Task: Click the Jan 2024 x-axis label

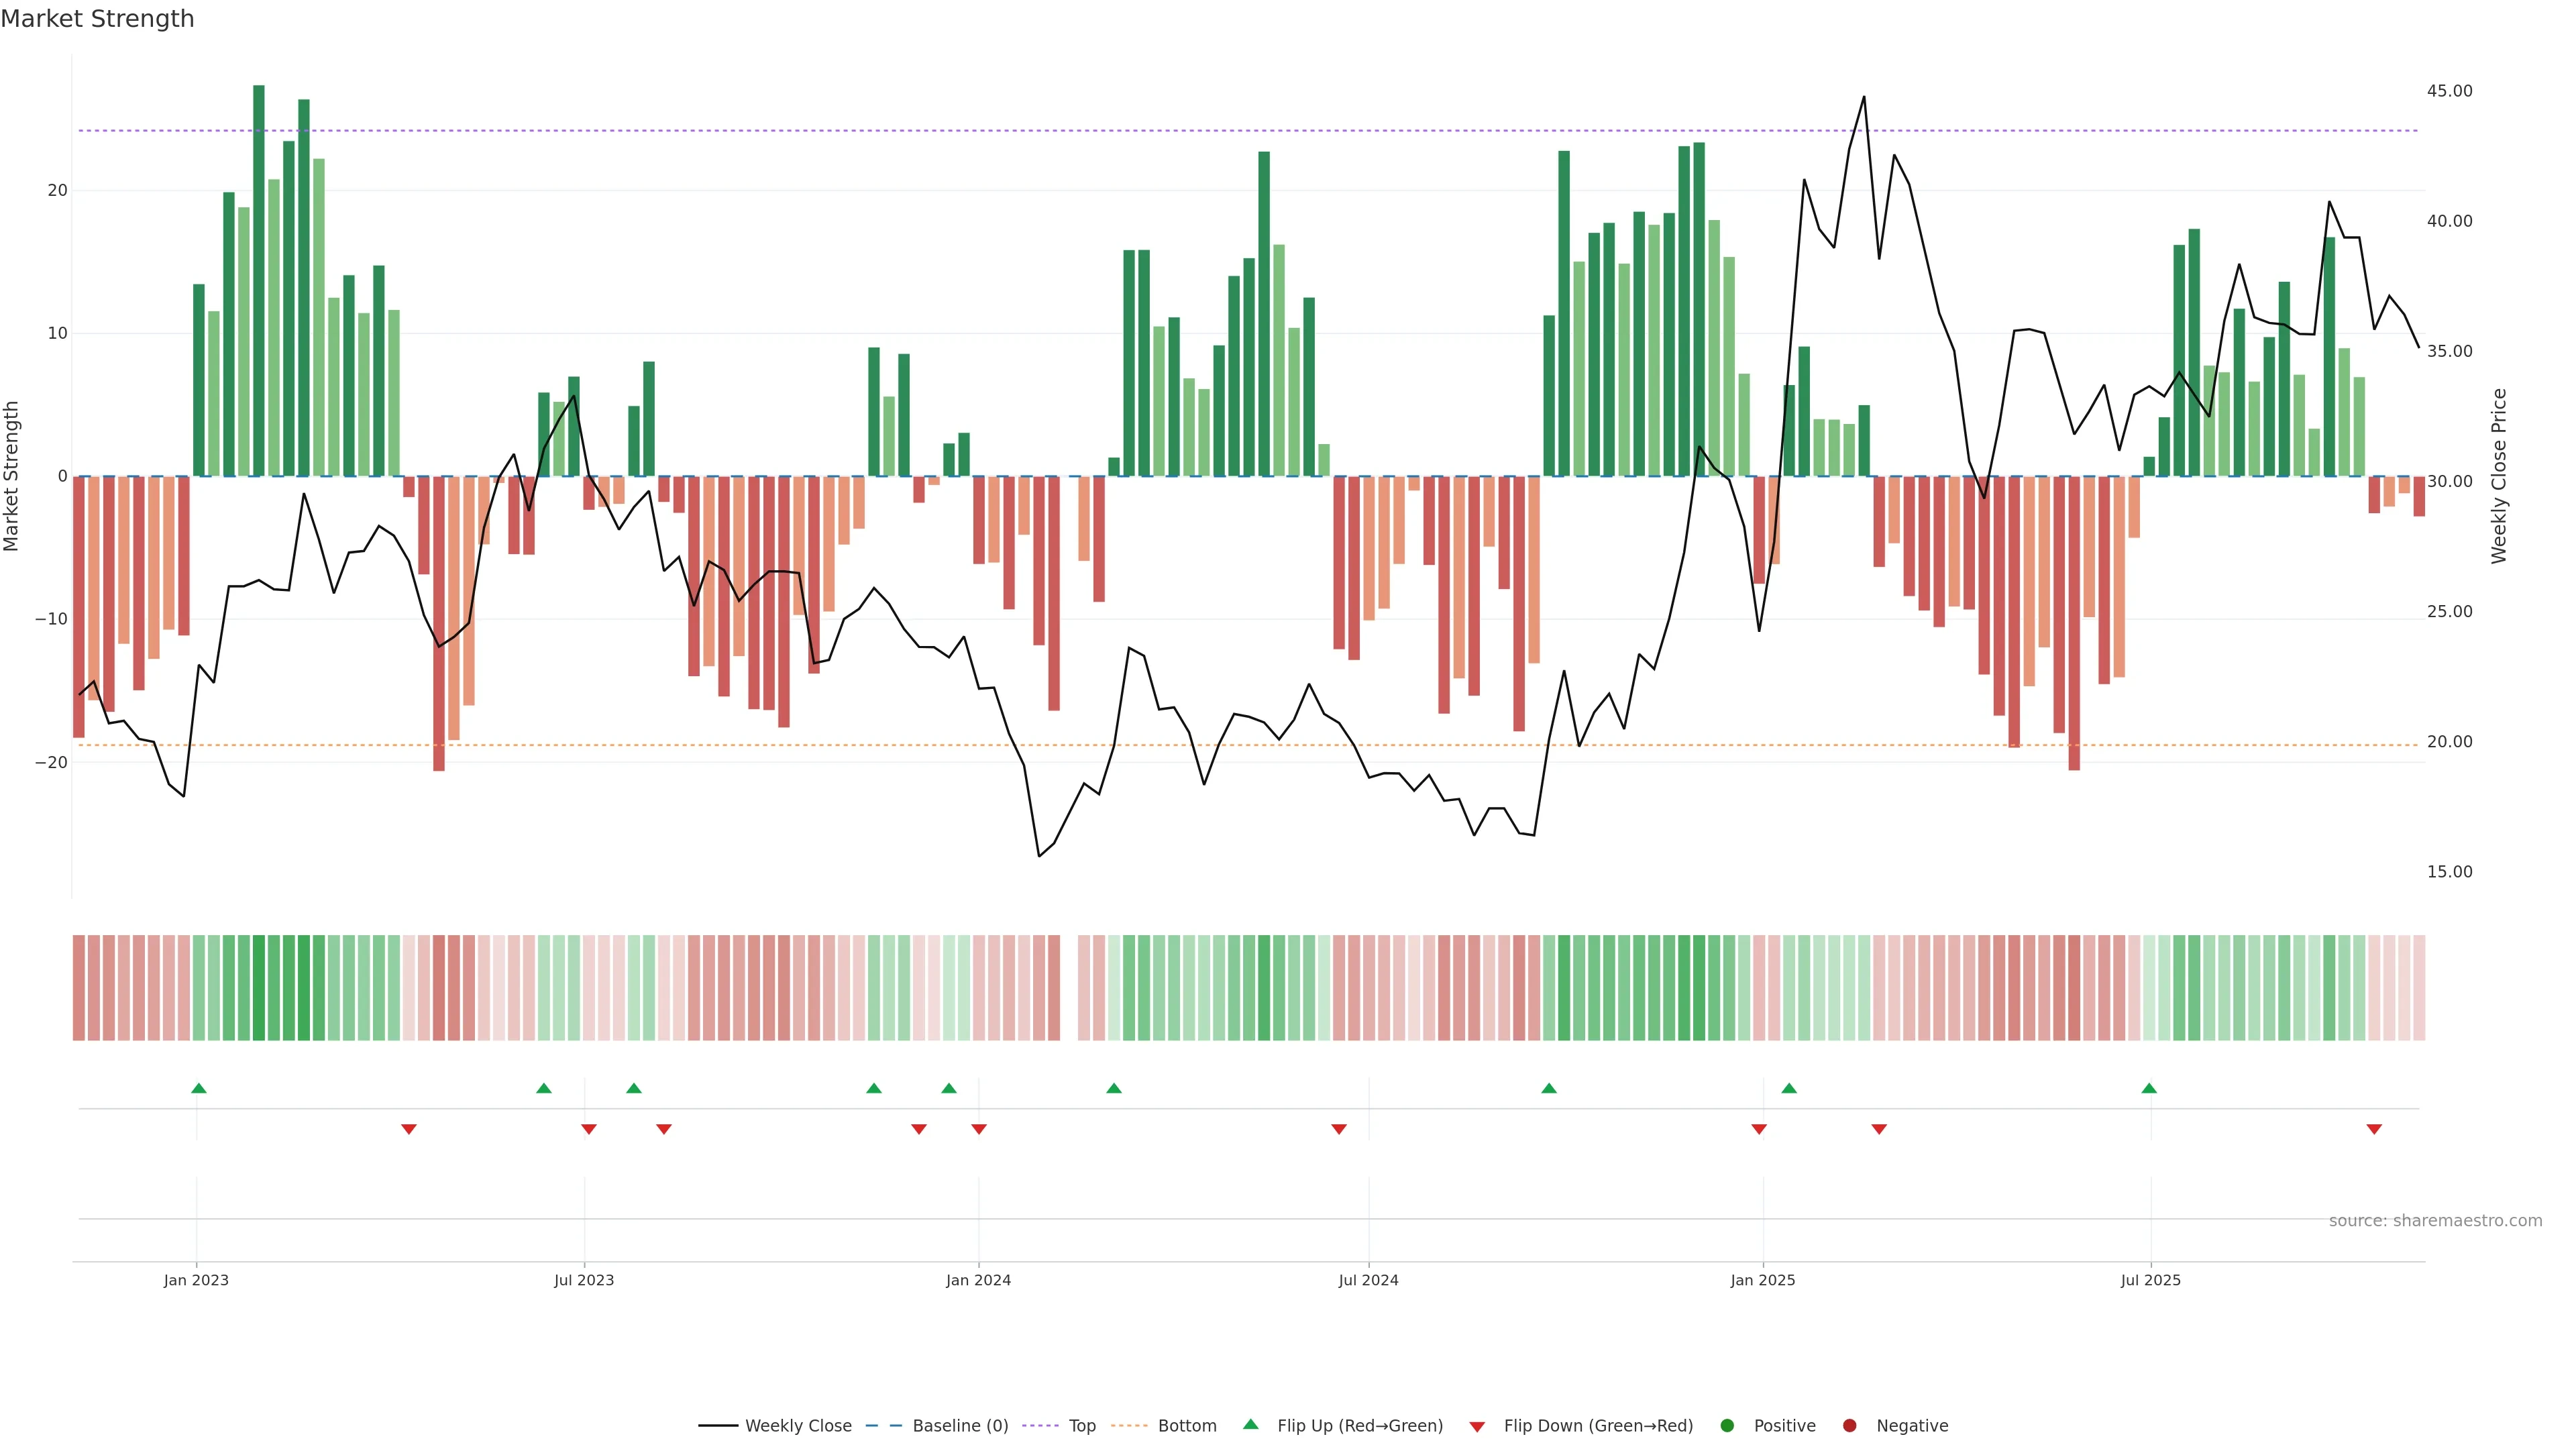Action: point(978,1280)
